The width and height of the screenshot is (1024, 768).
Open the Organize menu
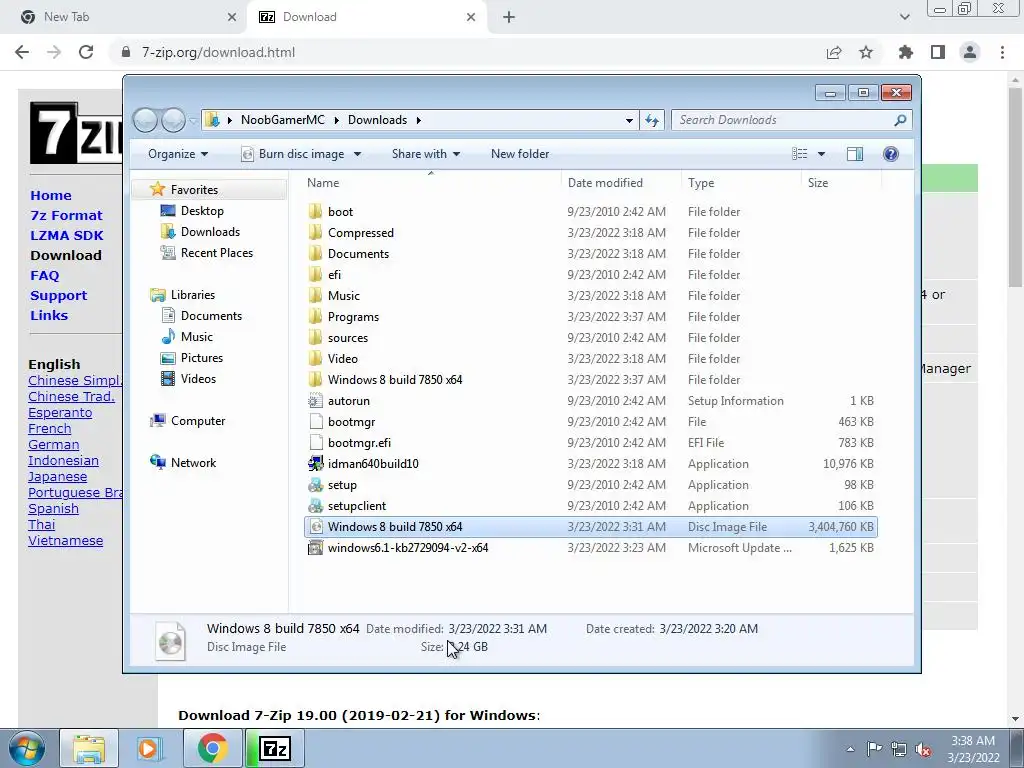(178, 154)
